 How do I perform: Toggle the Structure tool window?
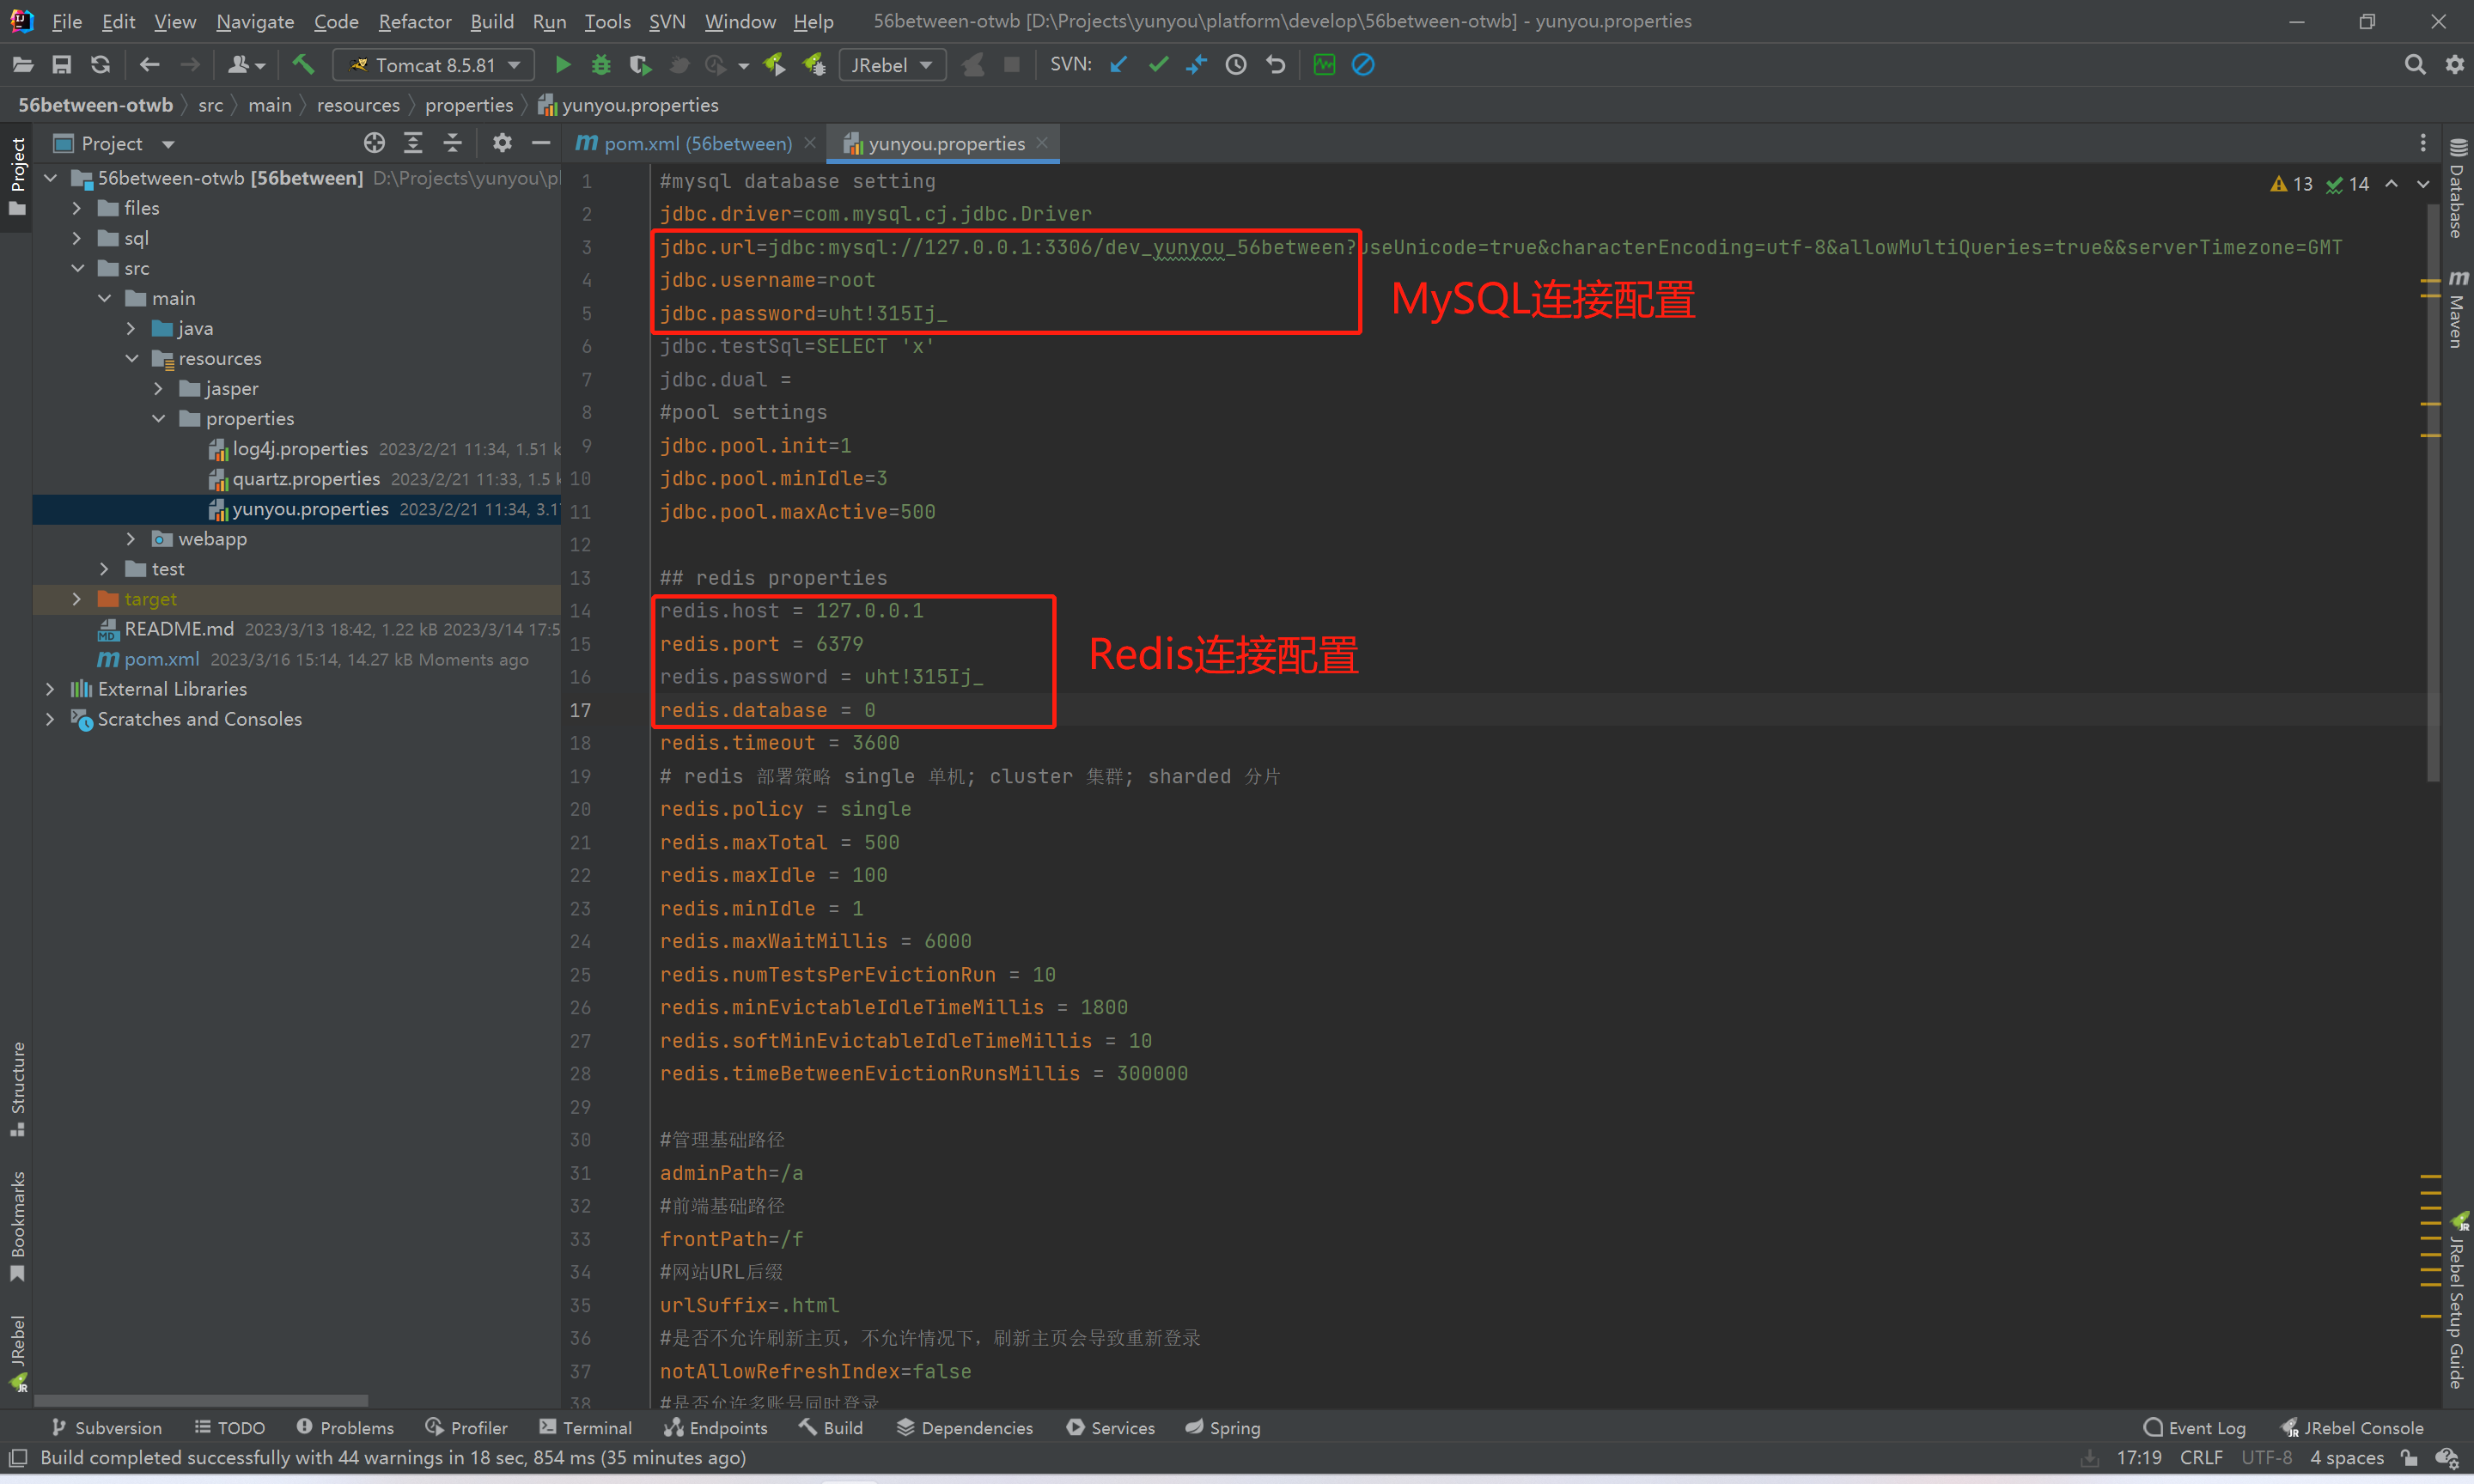tap(17, 1088)
